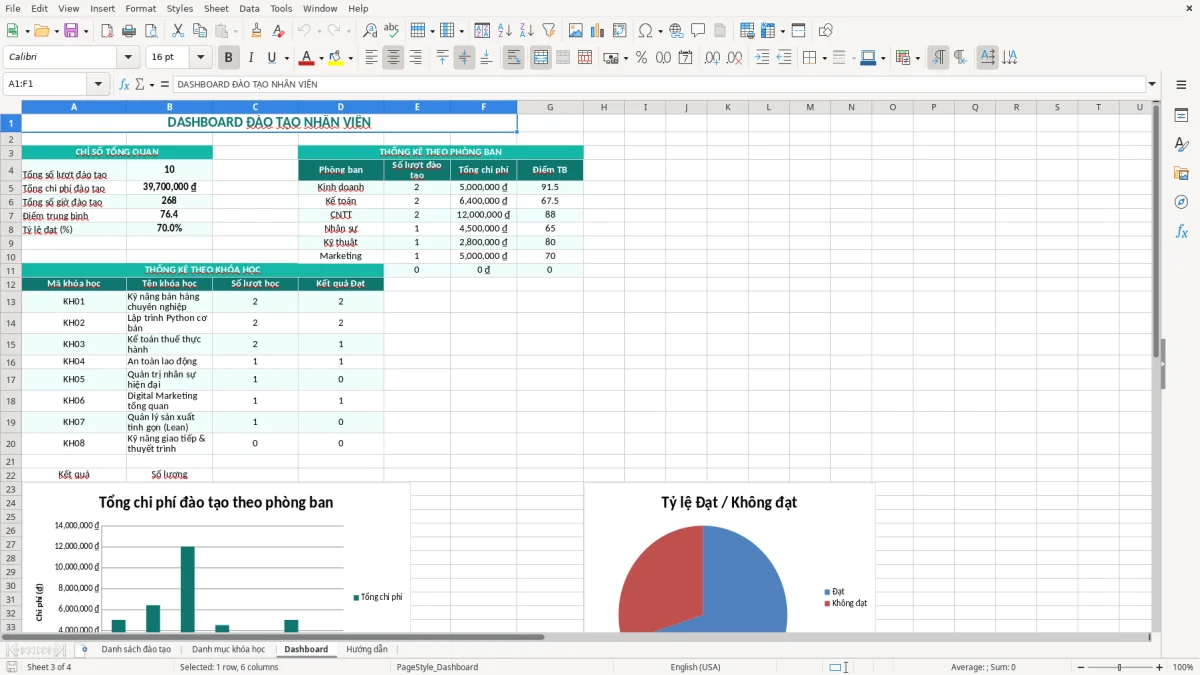Open the Calibri font name dropdown
1200x675 pixels.
tap(127, 58)
